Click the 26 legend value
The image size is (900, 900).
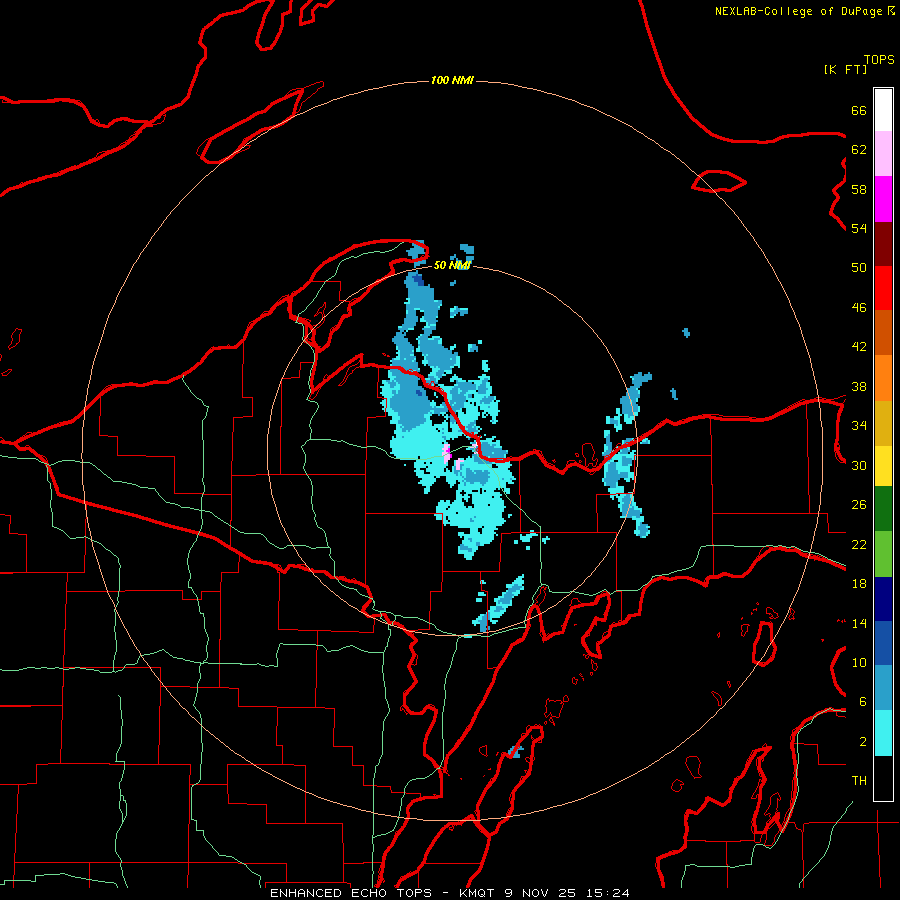point(859,505)
